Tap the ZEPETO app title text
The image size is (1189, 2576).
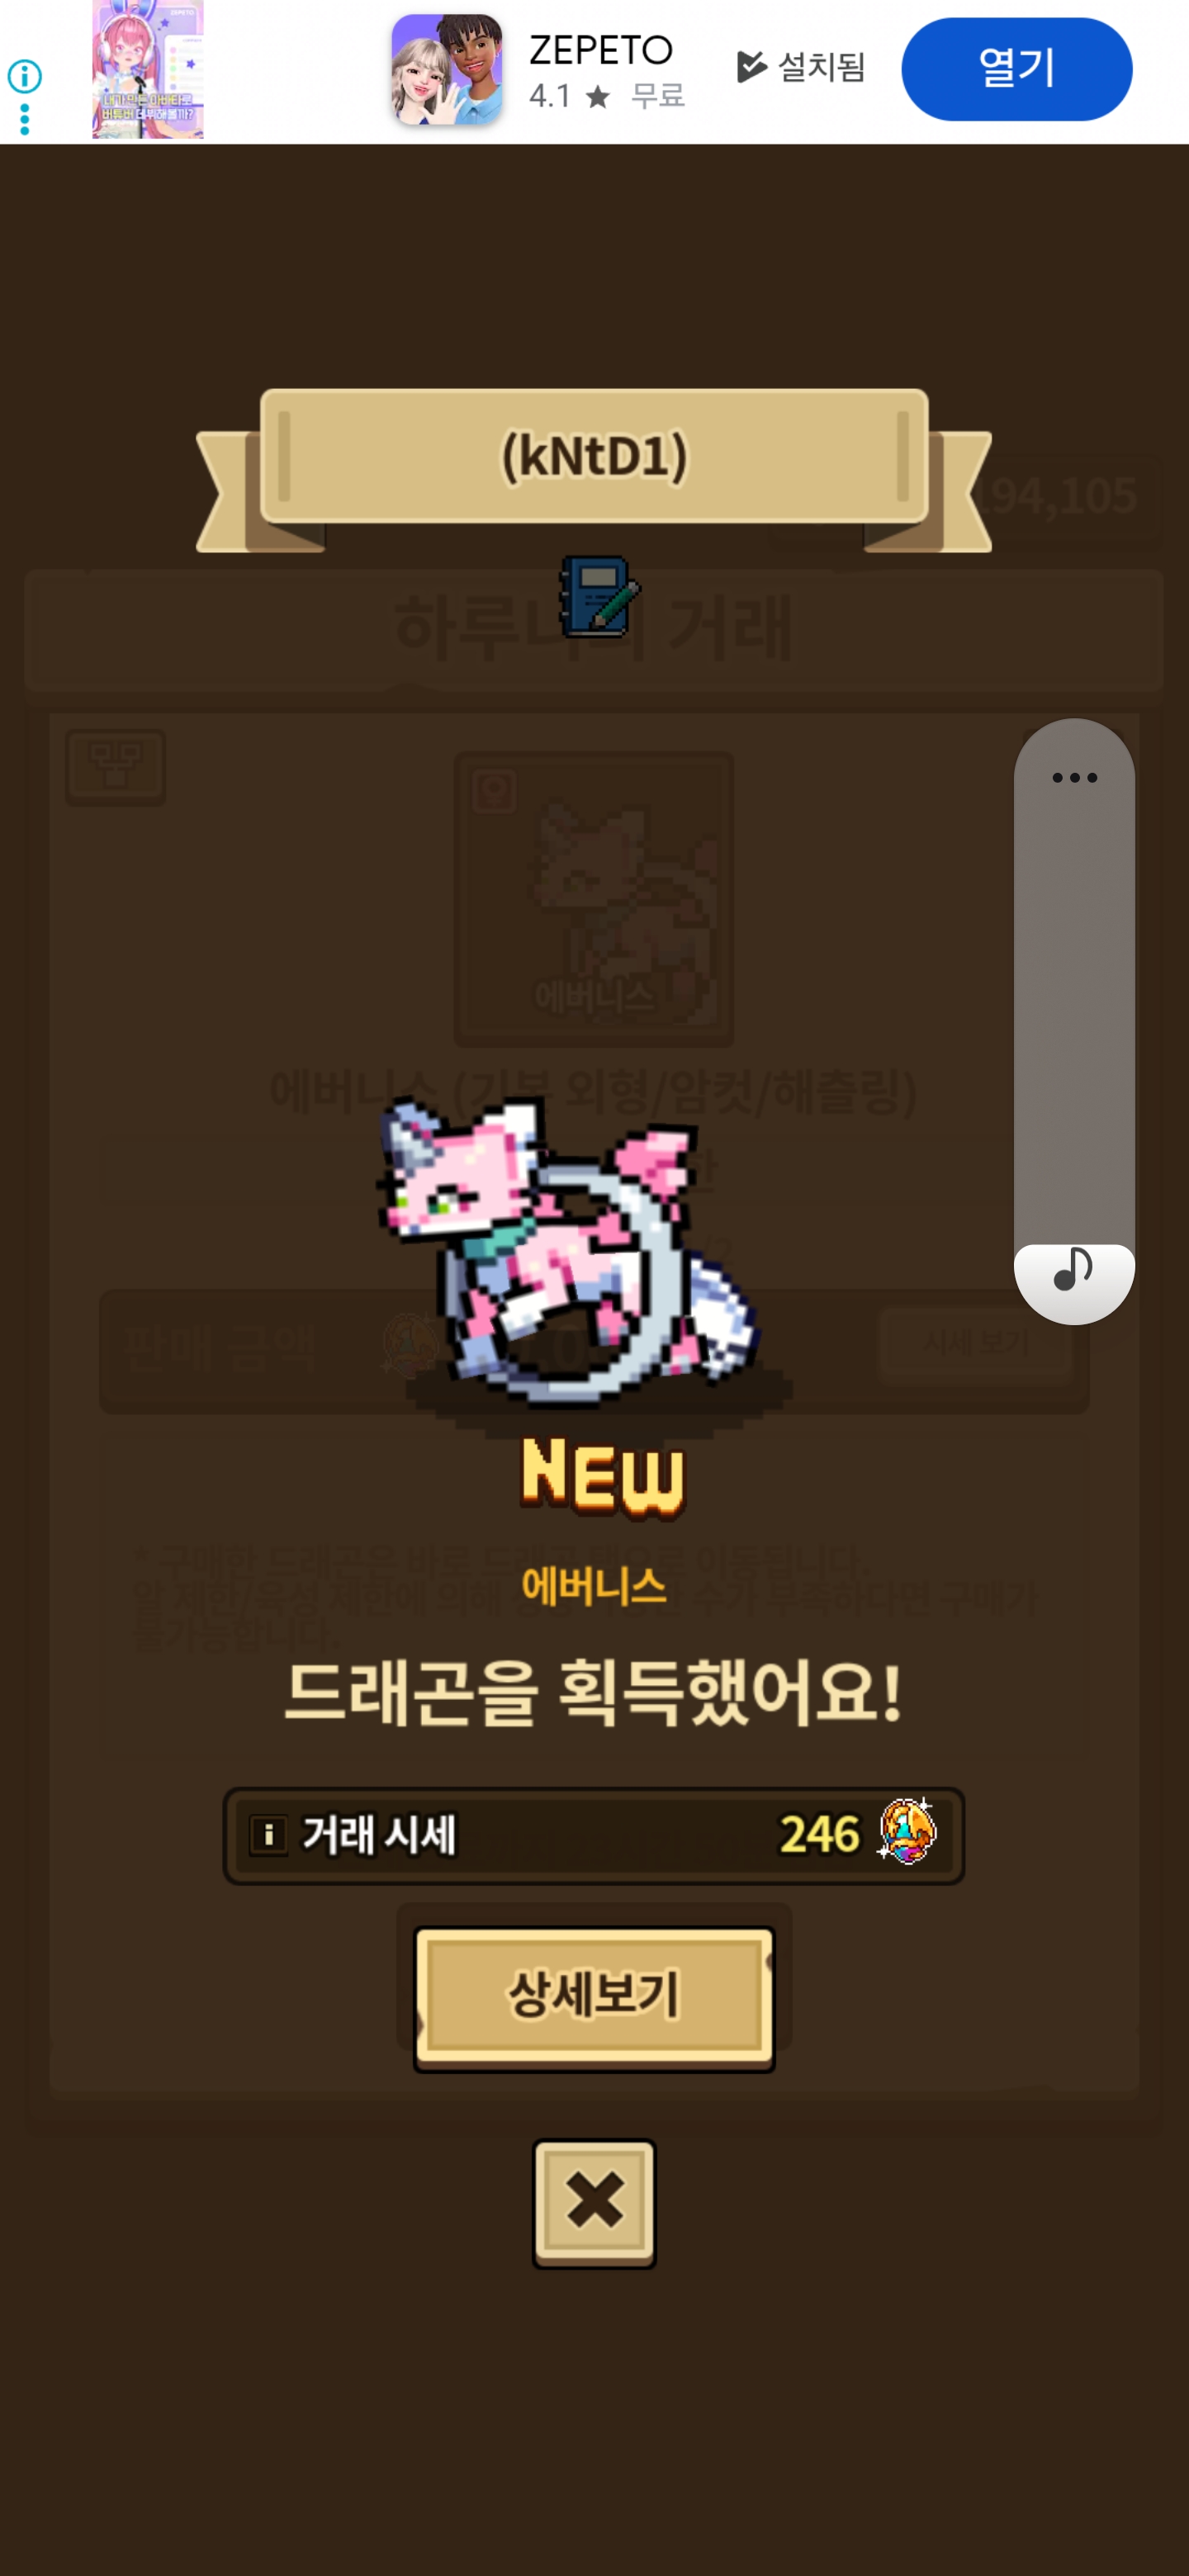tap(601, 49)
